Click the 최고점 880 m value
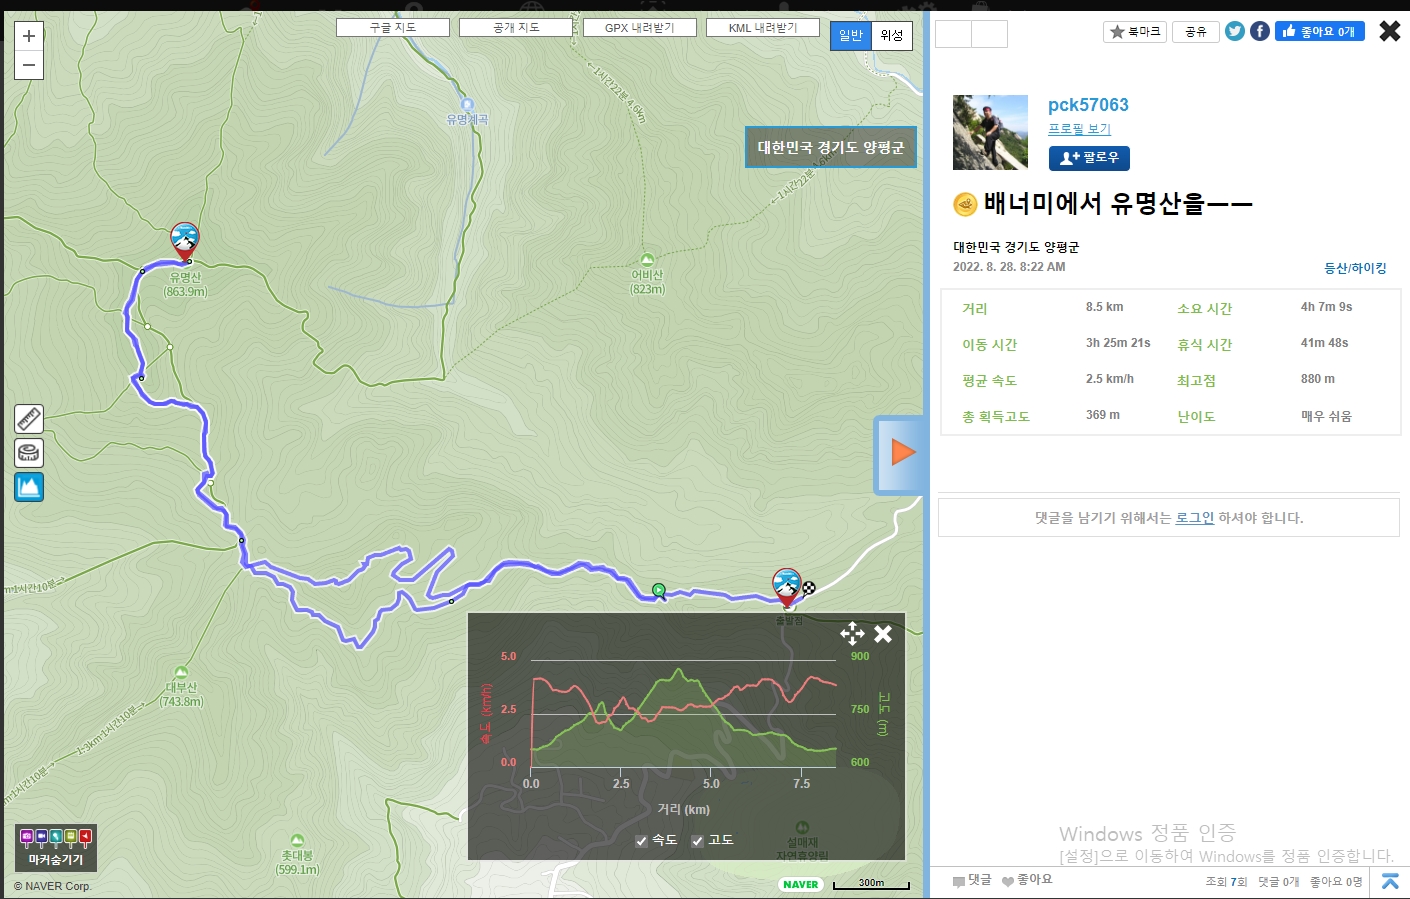Screen dimensions: 1410x899 pos(1317,379)
